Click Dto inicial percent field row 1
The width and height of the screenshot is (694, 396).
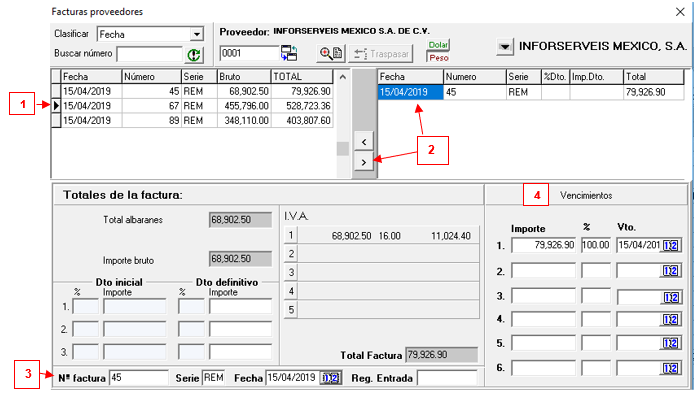(85, 306)
